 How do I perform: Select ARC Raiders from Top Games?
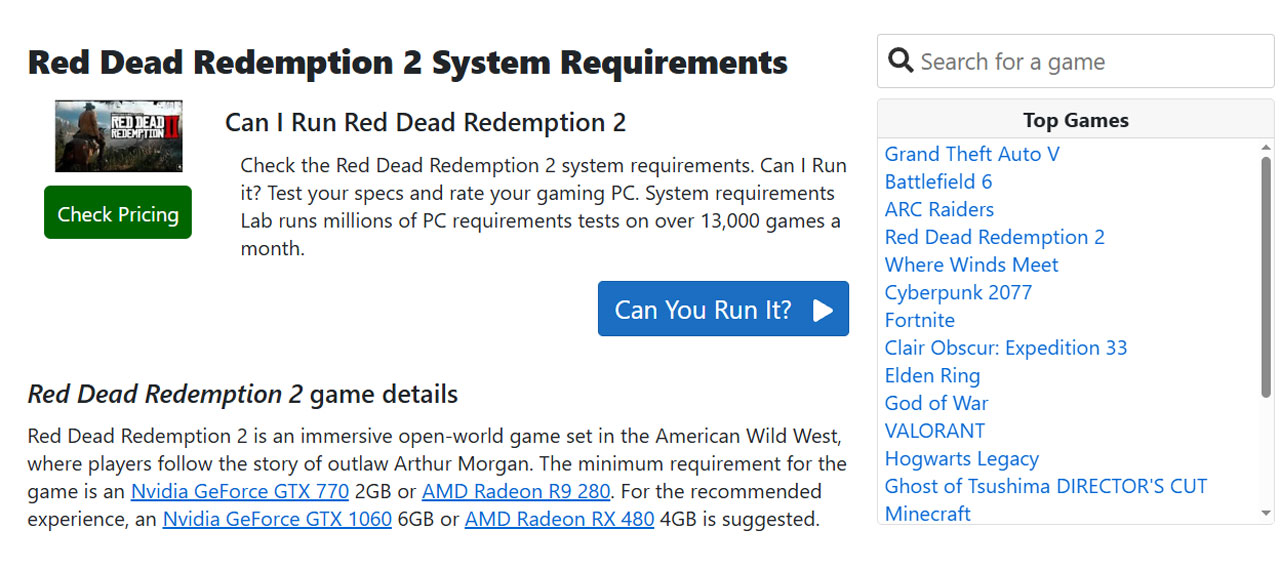[x=939, y=210]
